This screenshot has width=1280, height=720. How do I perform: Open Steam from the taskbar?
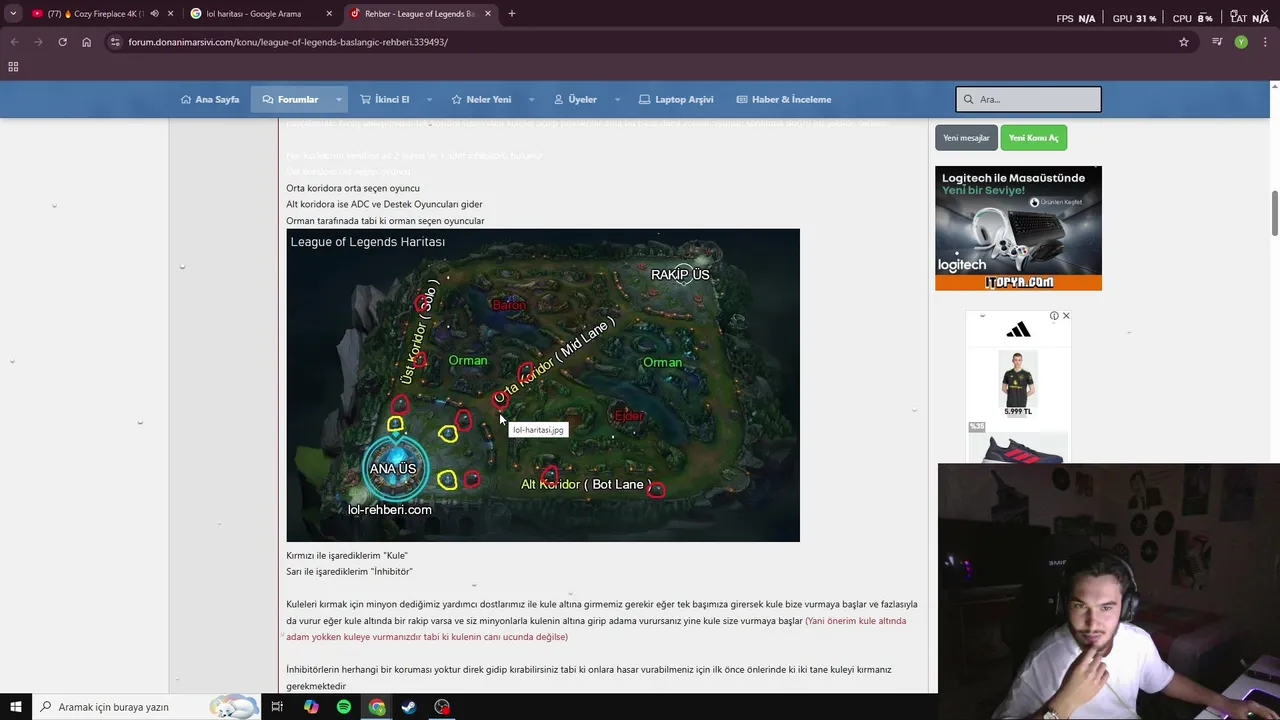409,707
